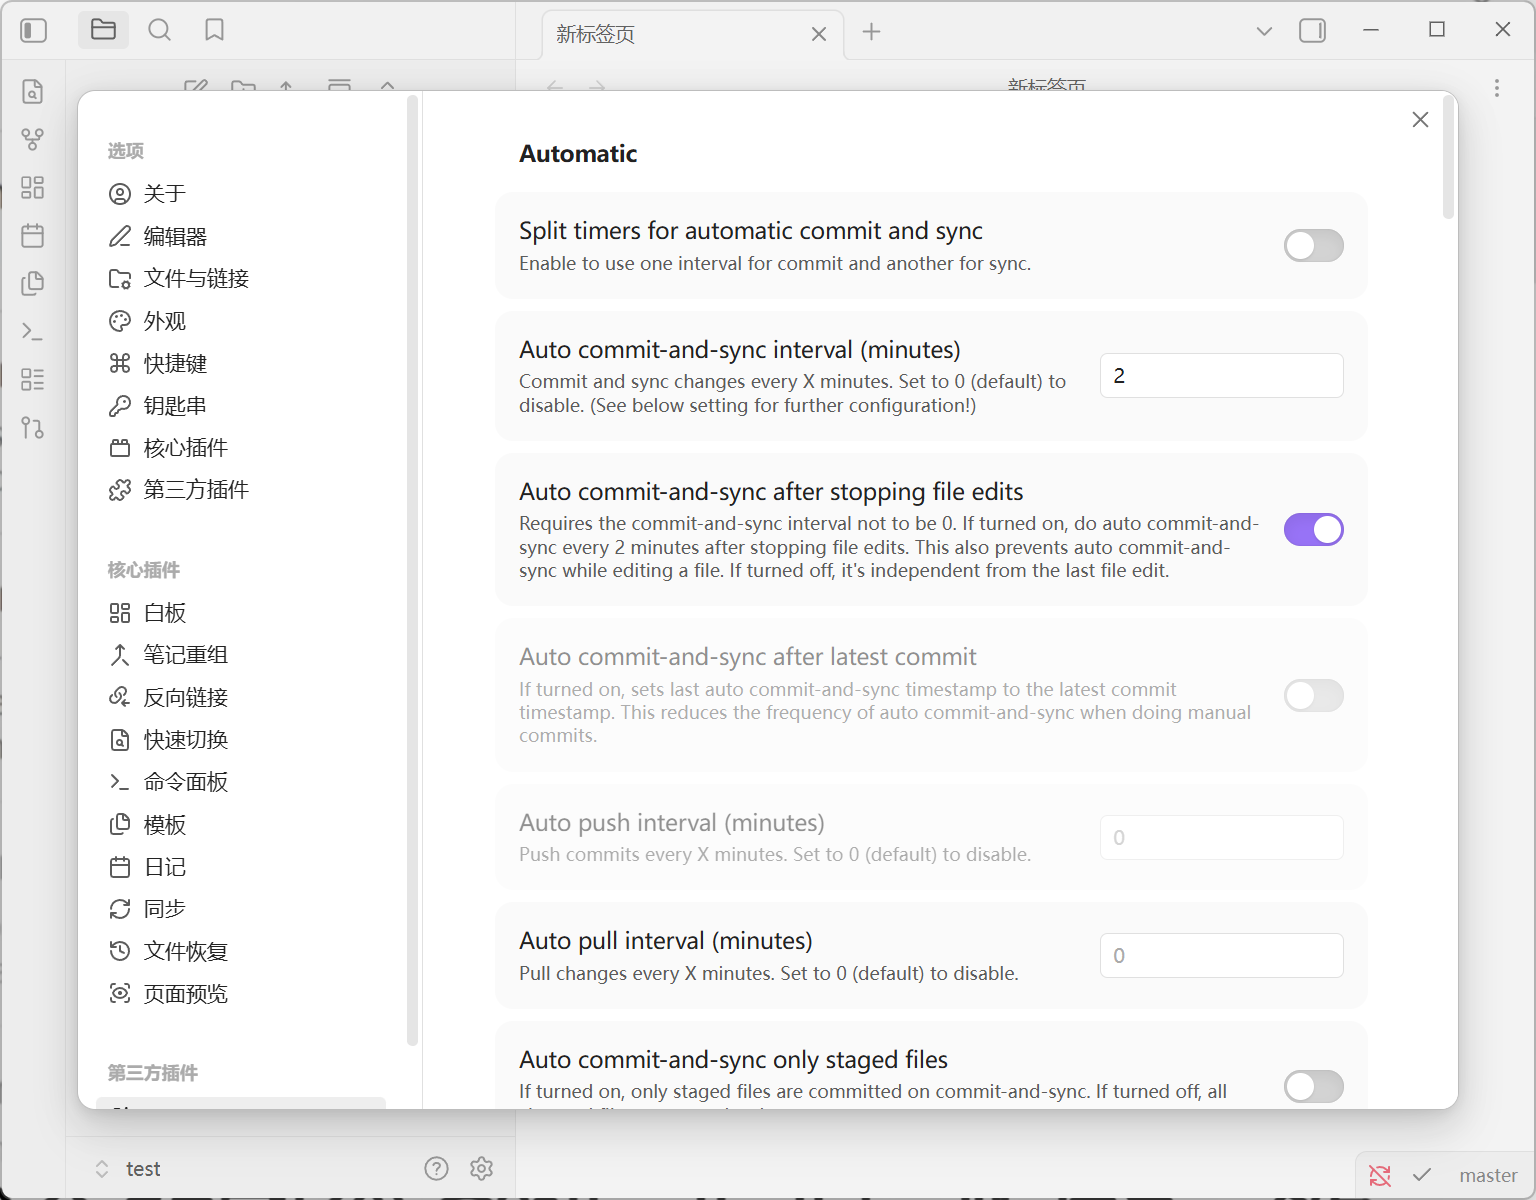The image size is (1536, 1200).
Task: Disable Auto commit-and-sync after stopping file edits
Action: 1314,530
